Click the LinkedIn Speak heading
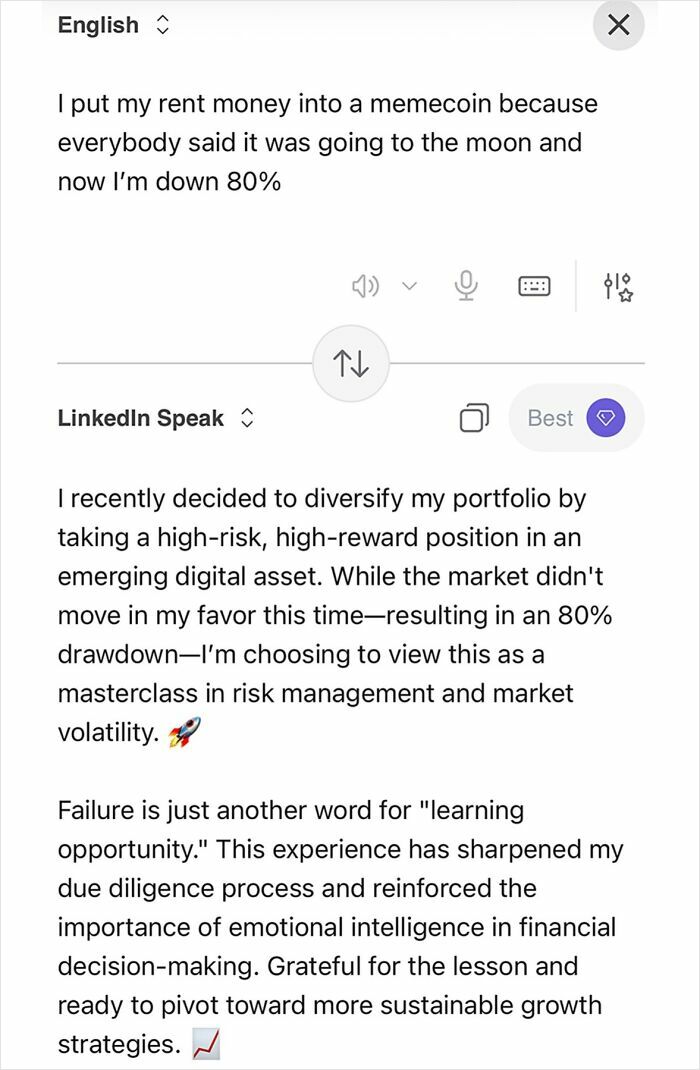Screen dimensions: 700x1070 (140, 418)
